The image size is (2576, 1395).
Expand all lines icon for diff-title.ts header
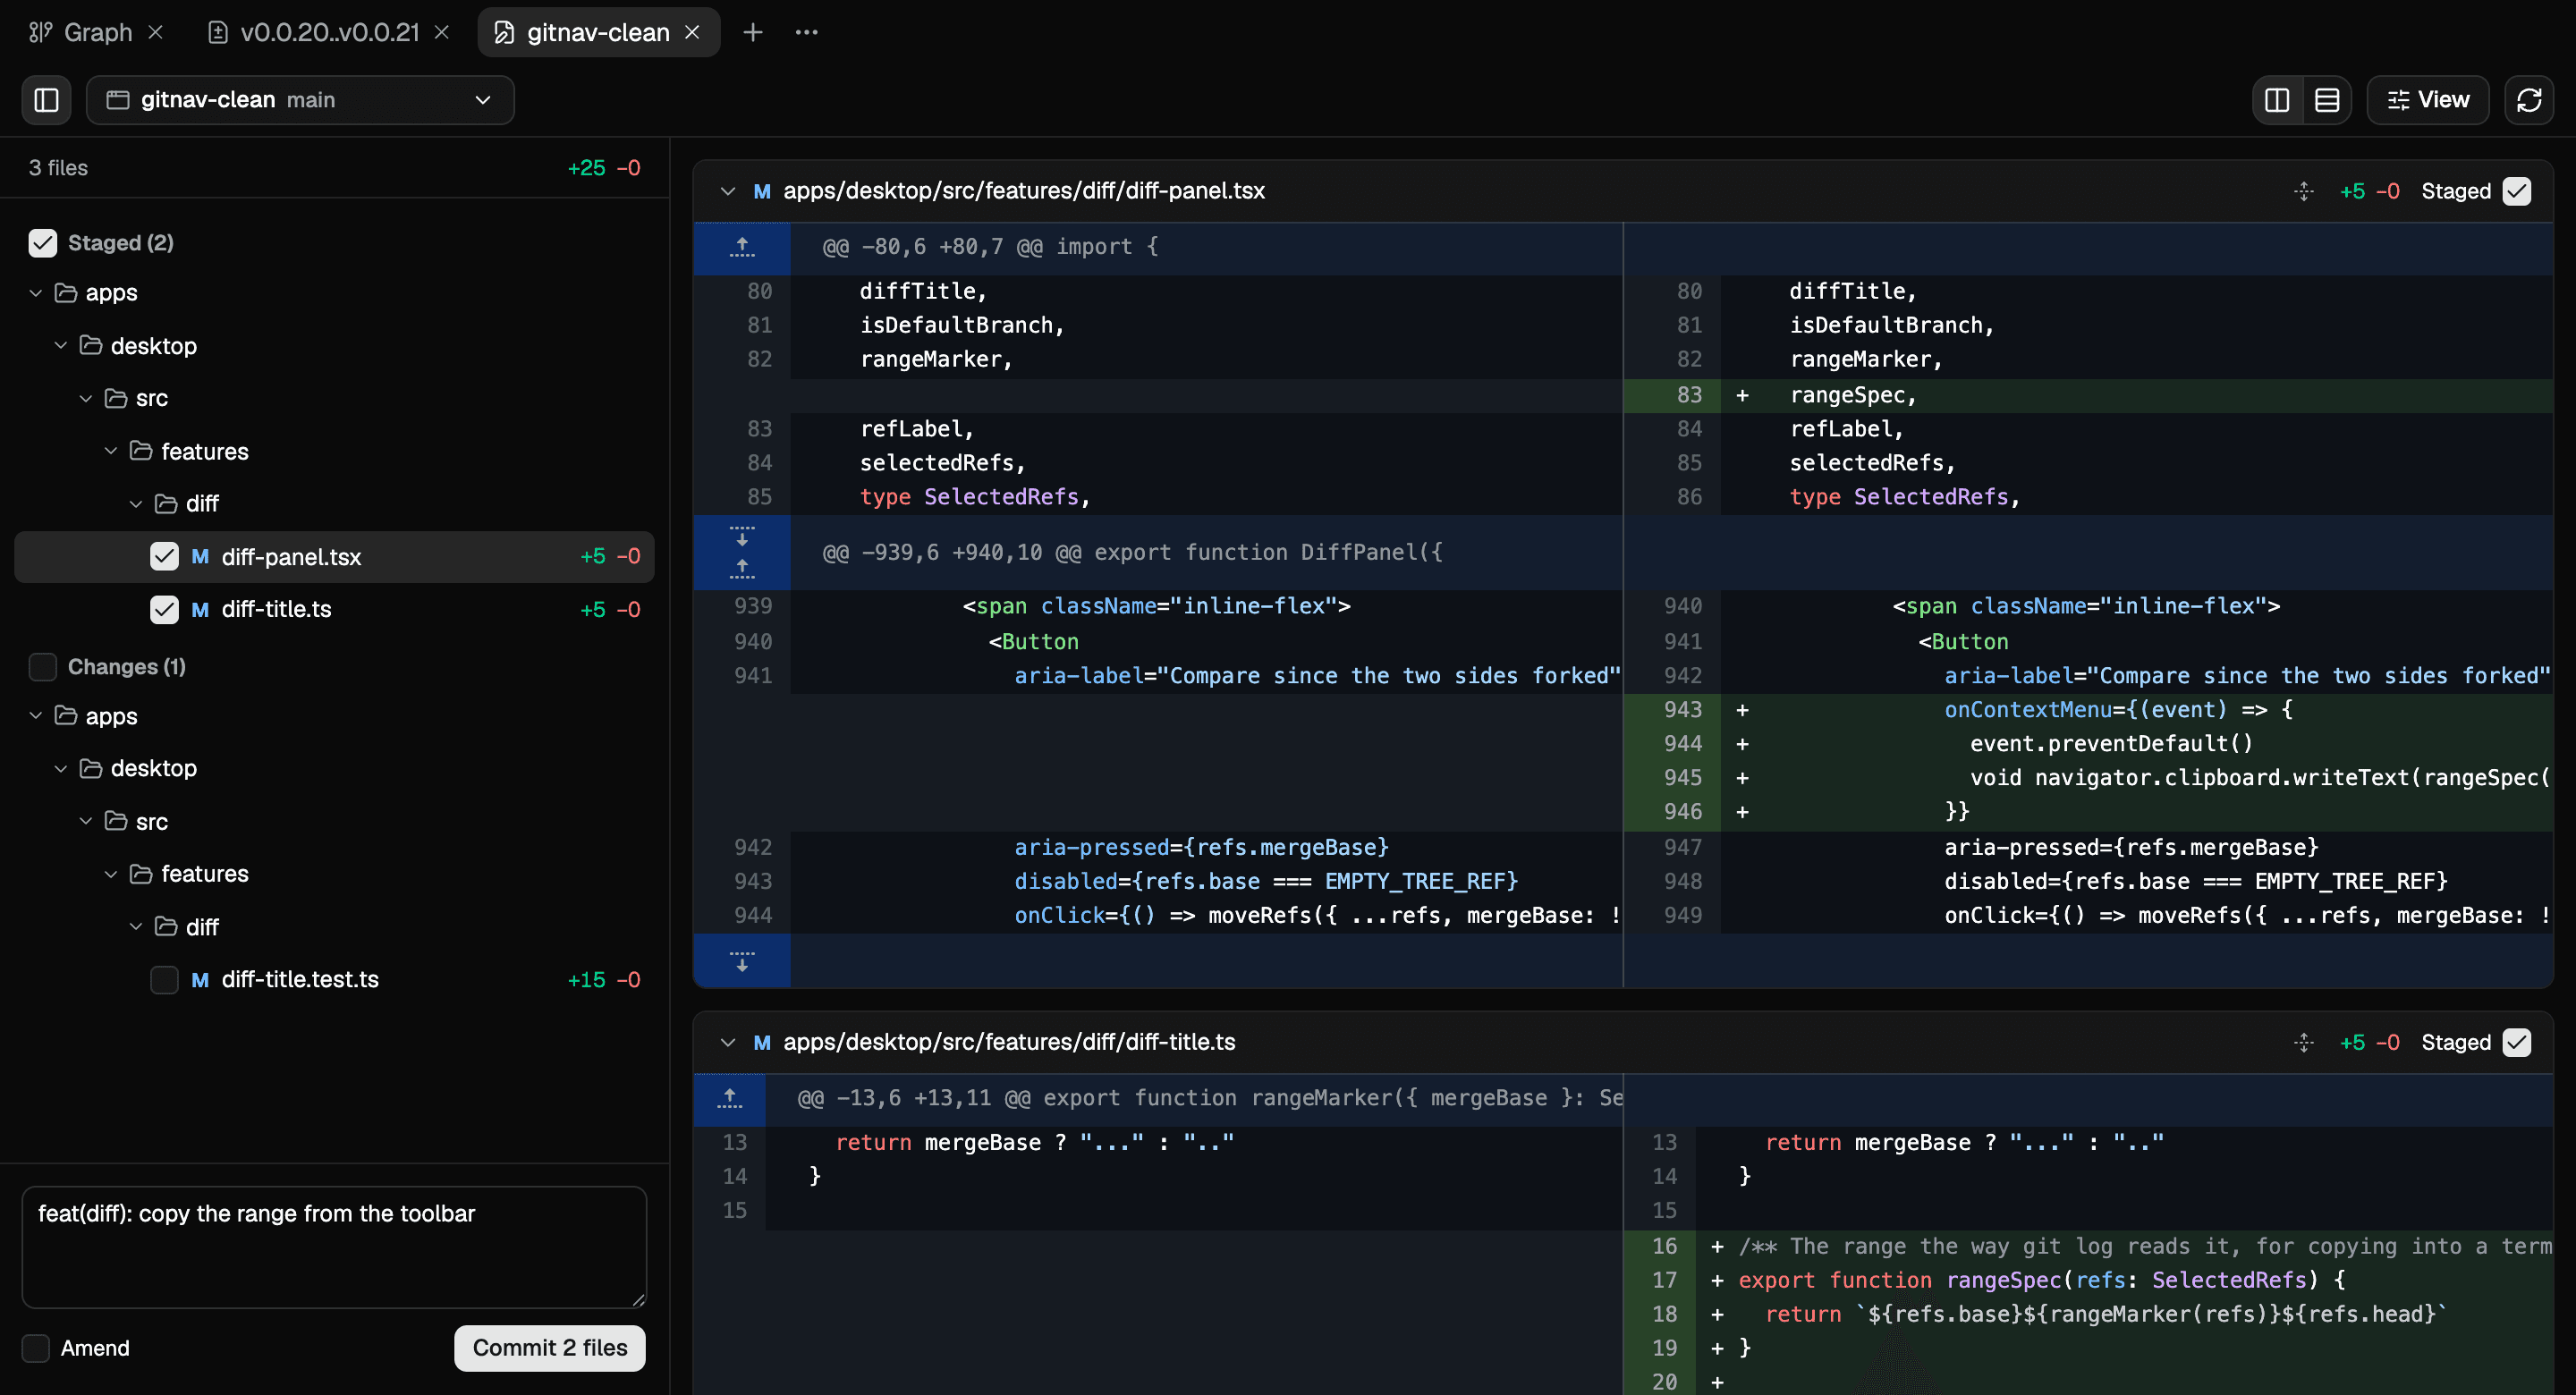2304,1042
